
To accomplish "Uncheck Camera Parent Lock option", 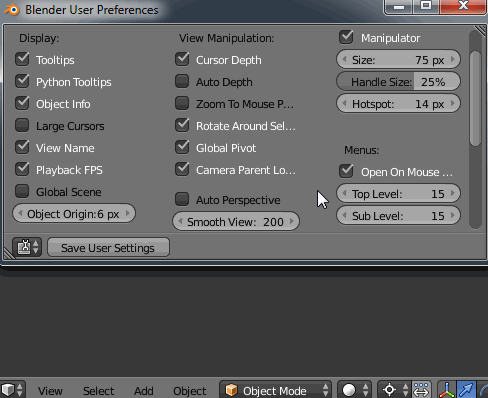I will click(182, 170).
